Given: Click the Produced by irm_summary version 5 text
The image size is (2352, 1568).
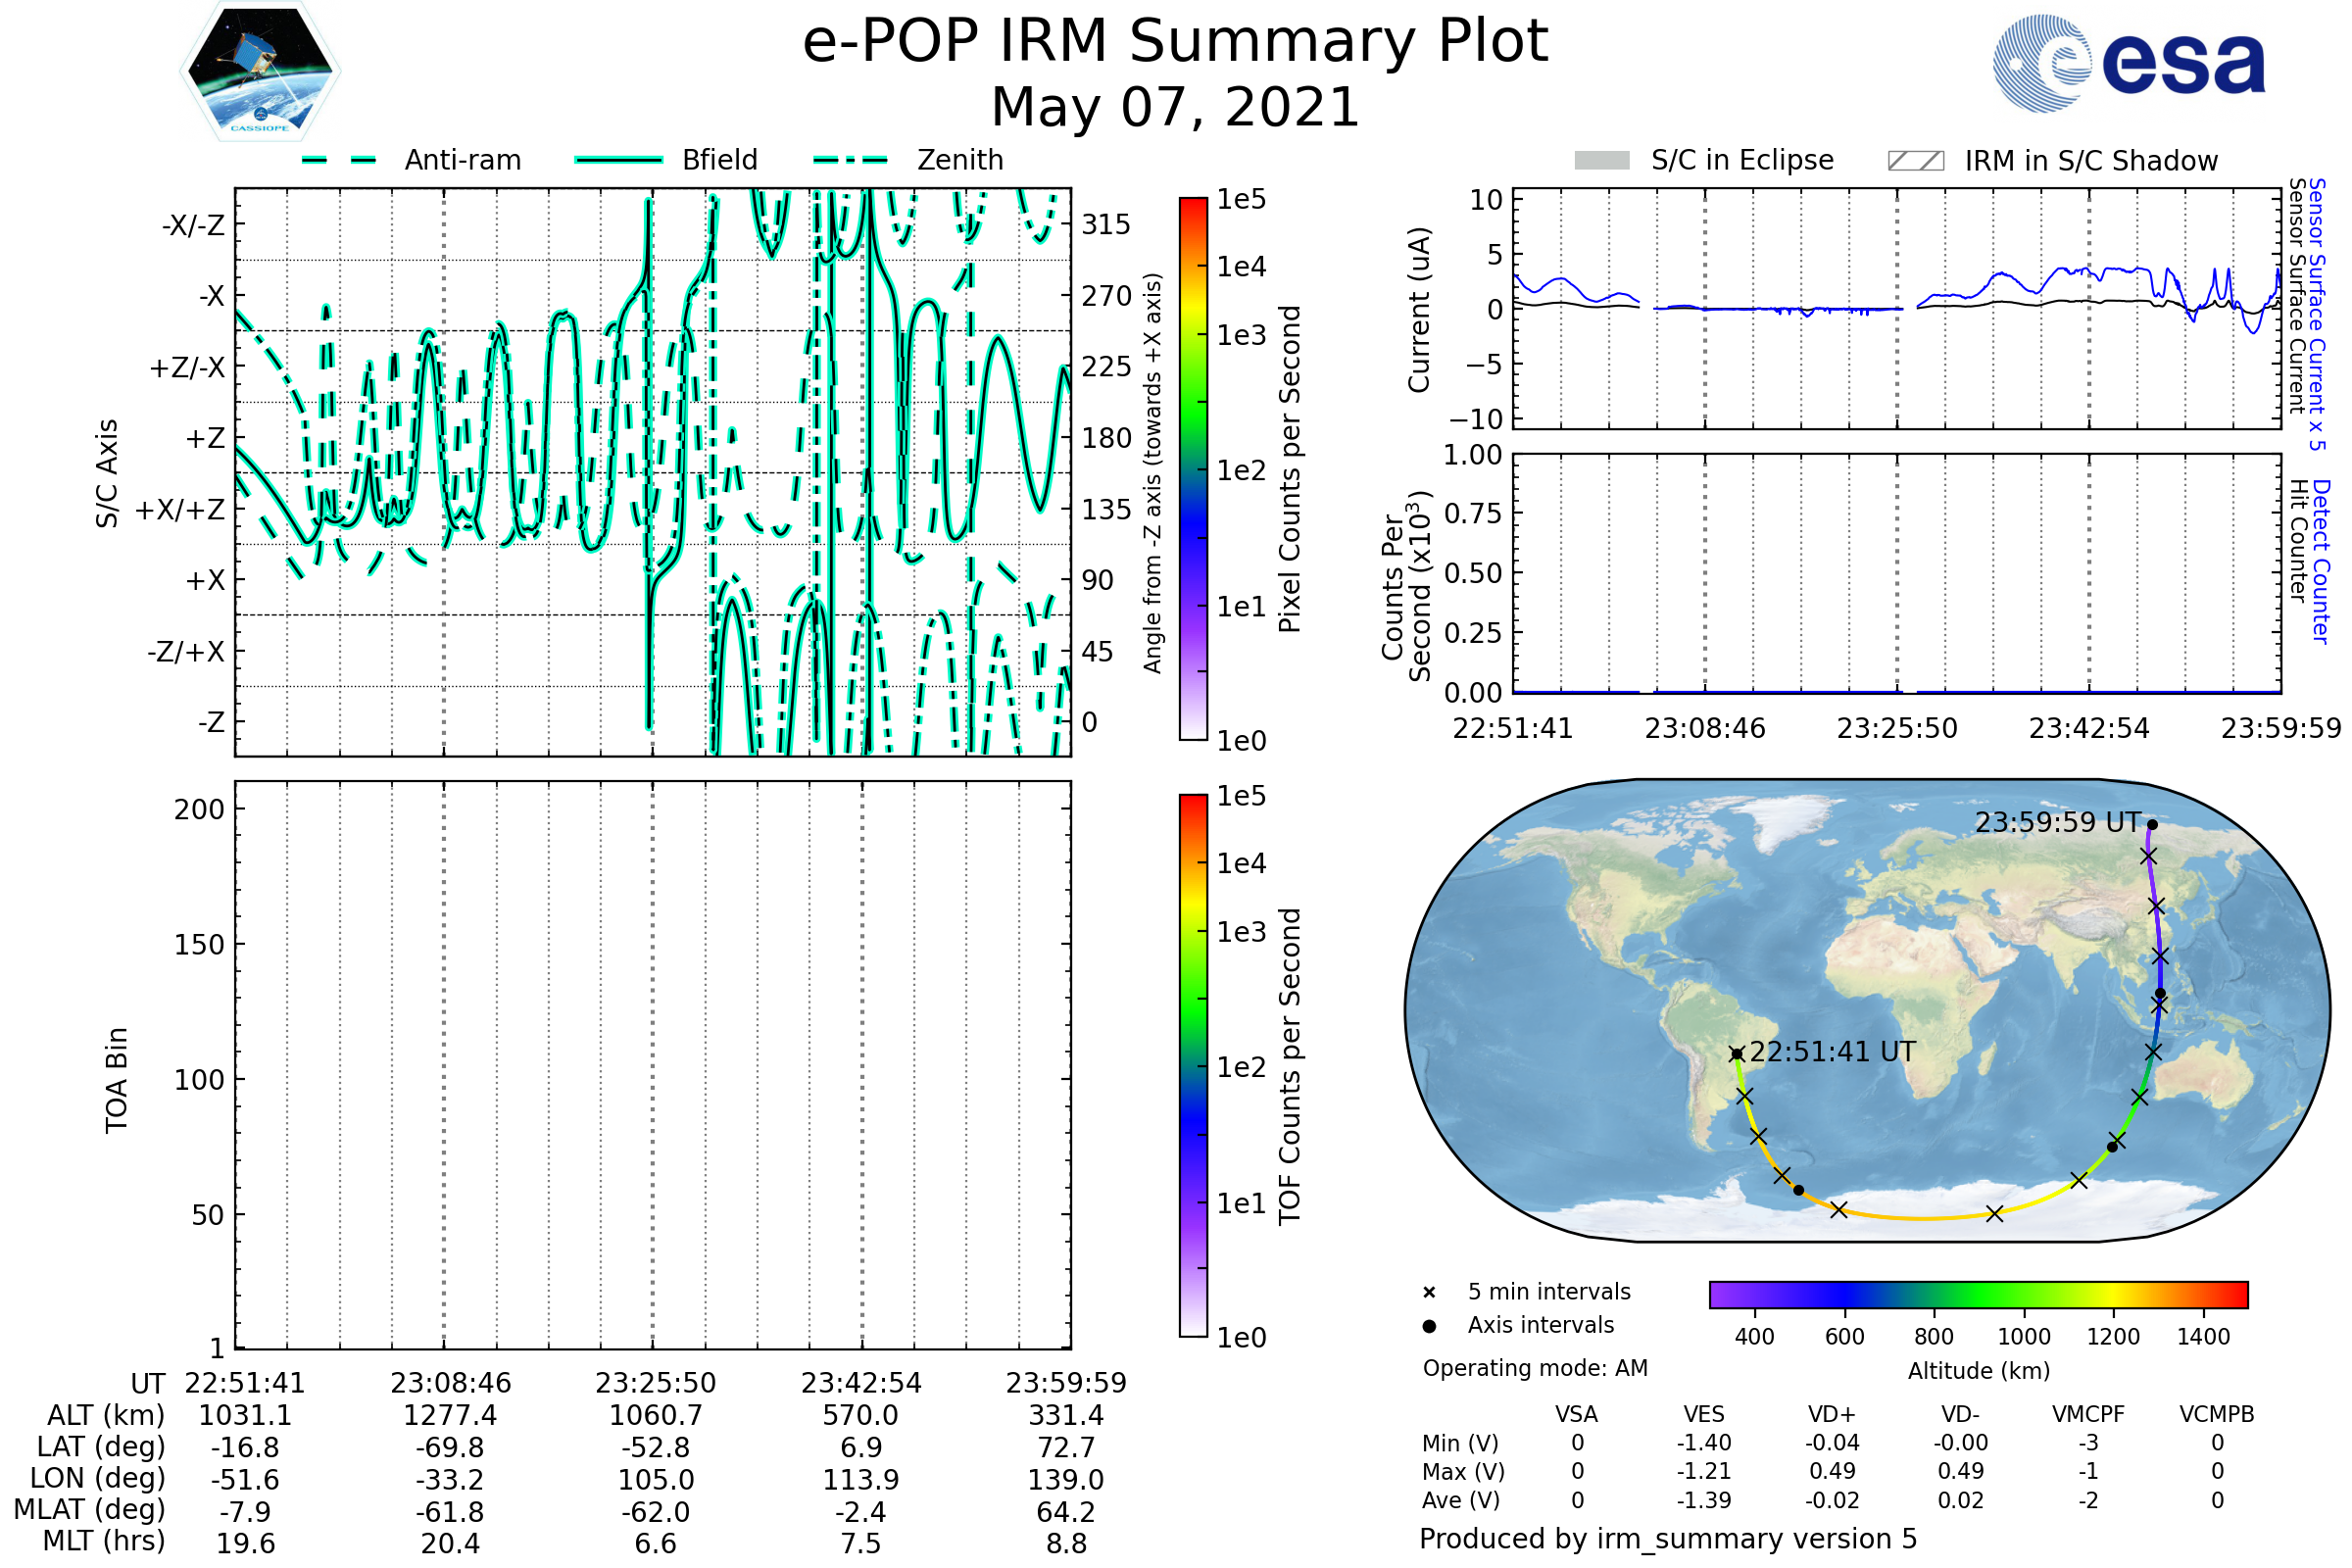Looking at the screenshot, I should click(x=1668, y=1539).
